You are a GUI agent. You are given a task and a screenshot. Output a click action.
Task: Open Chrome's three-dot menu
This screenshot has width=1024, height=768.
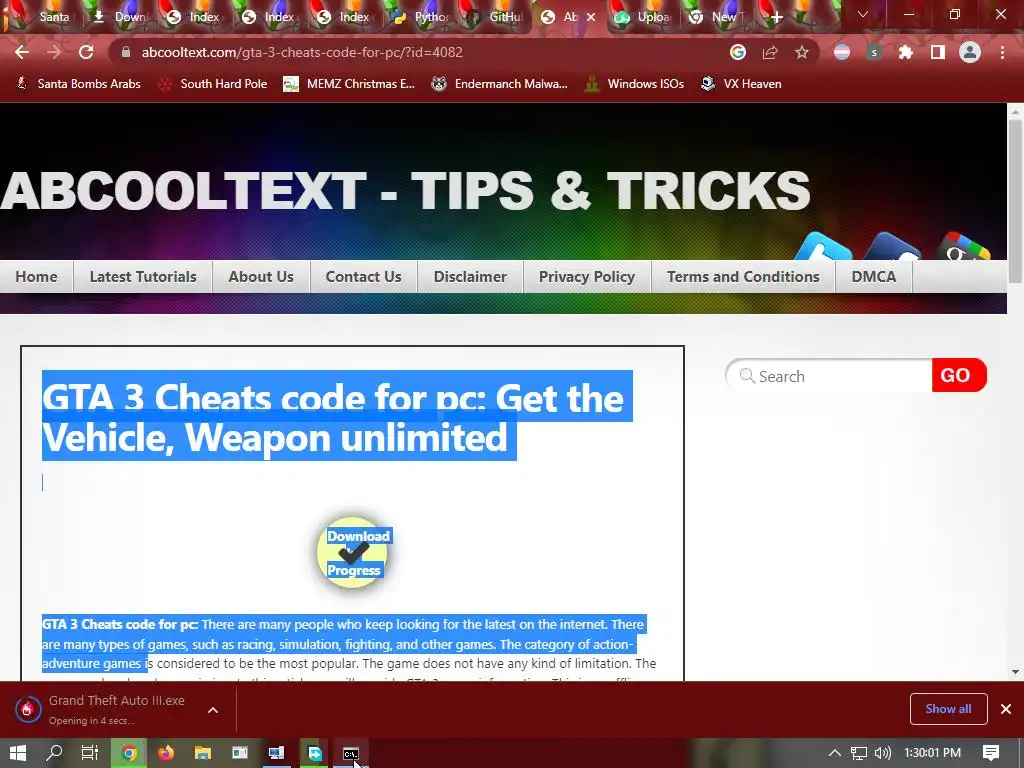point(1002,52)
